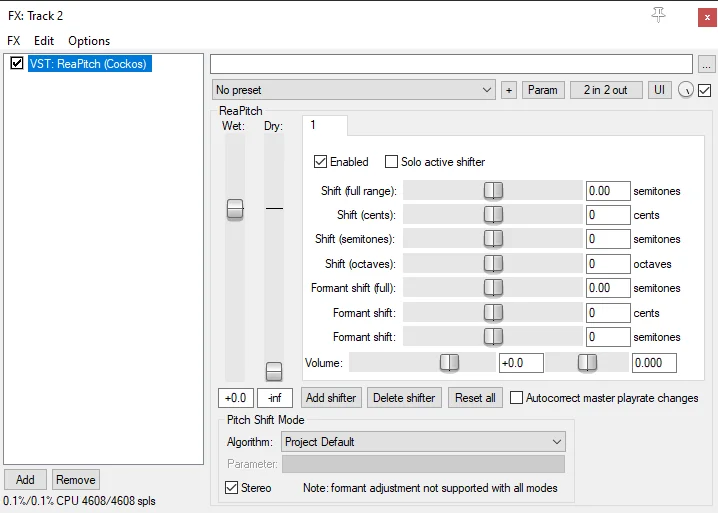Click the Param button
718x513 pixels.
tap(542, 90)
